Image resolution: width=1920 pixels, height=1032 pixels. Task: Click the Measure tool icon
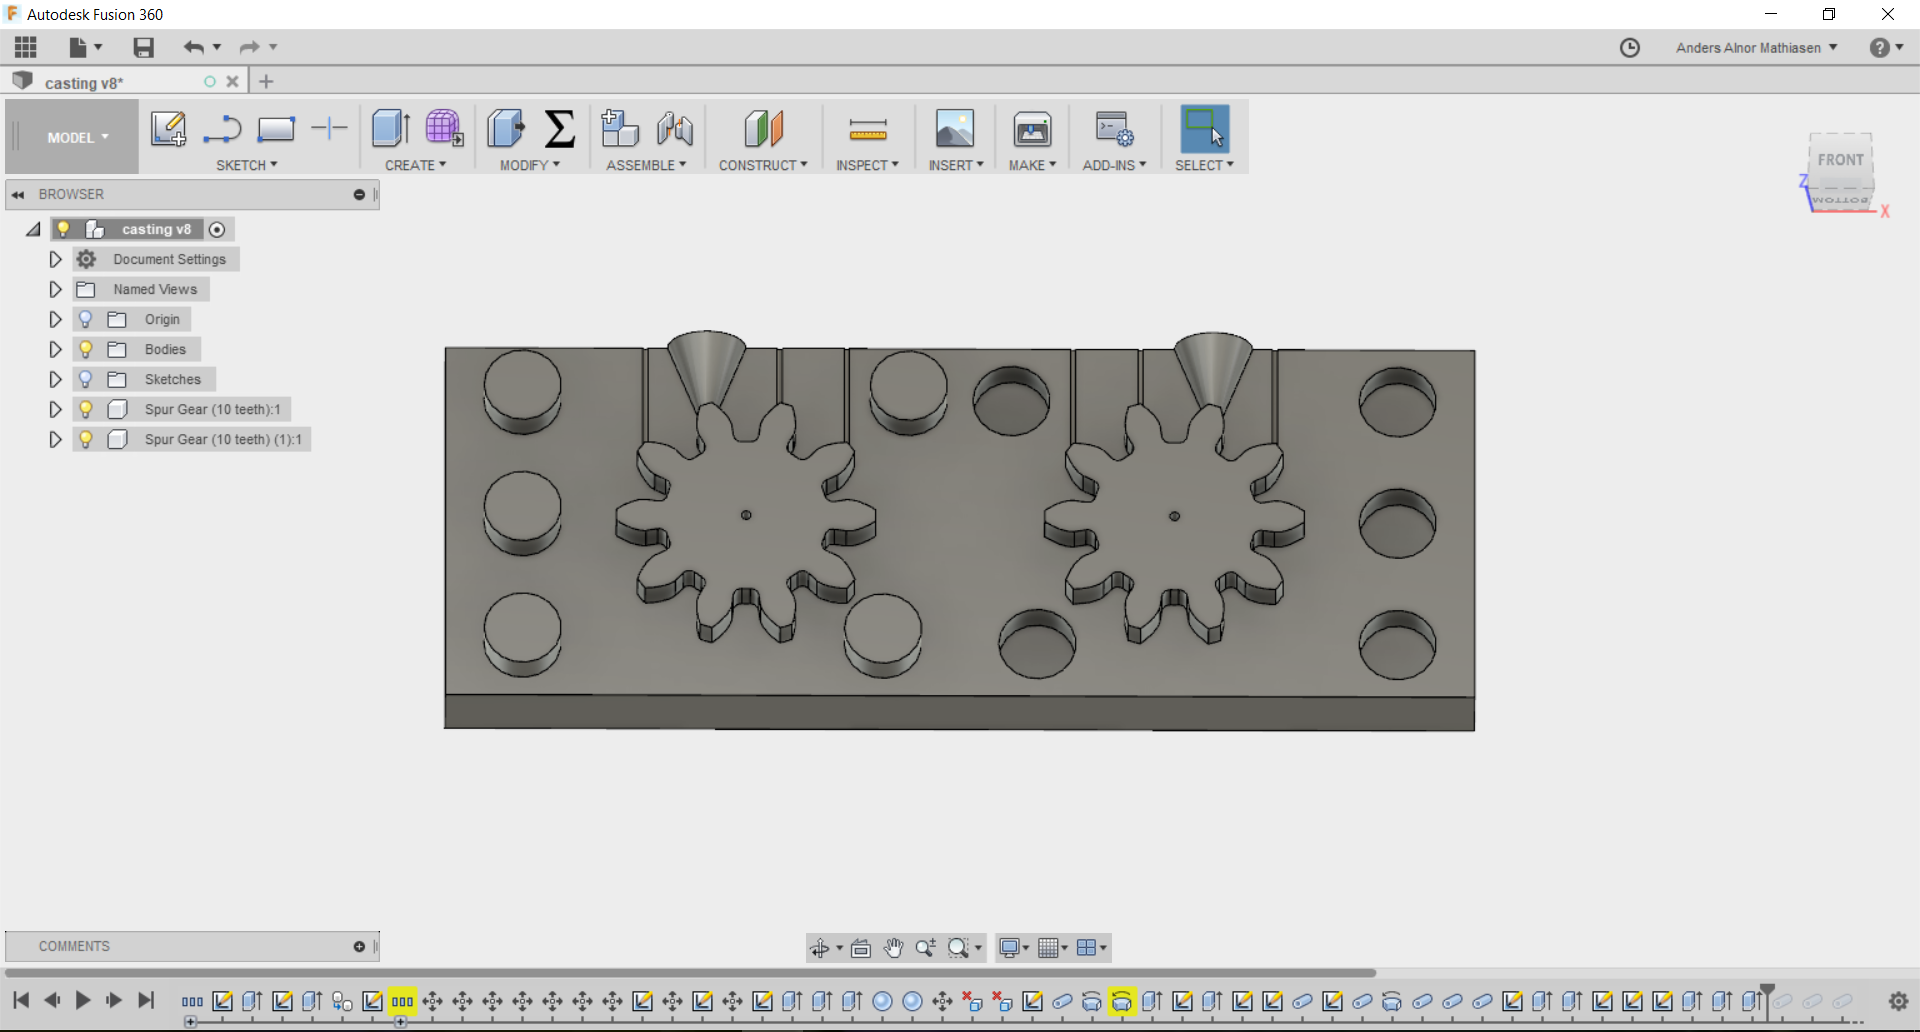click(x=868, y=129)
